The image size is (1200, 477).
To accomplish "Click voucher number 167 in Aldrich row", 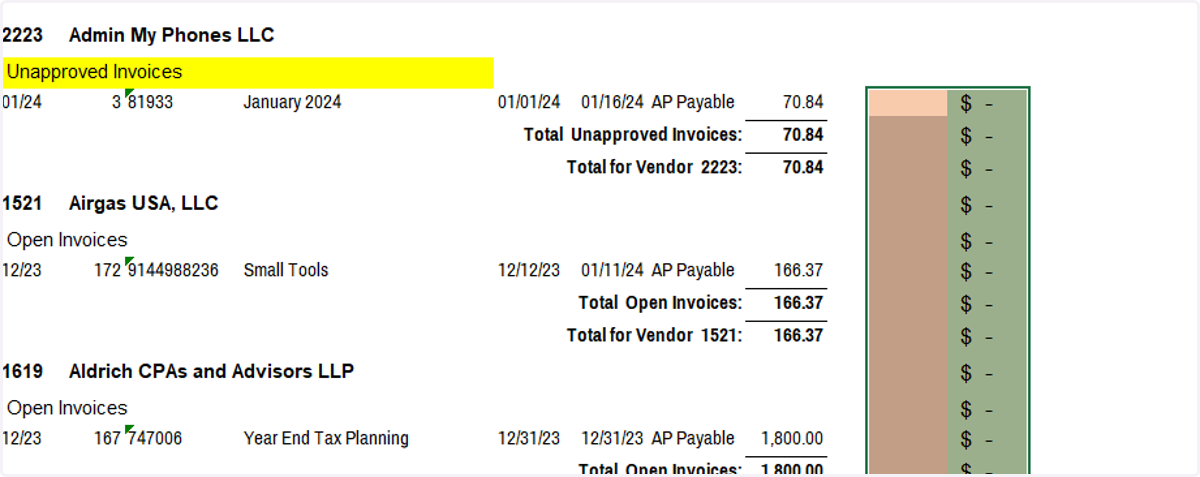I will tap(107, 438).
